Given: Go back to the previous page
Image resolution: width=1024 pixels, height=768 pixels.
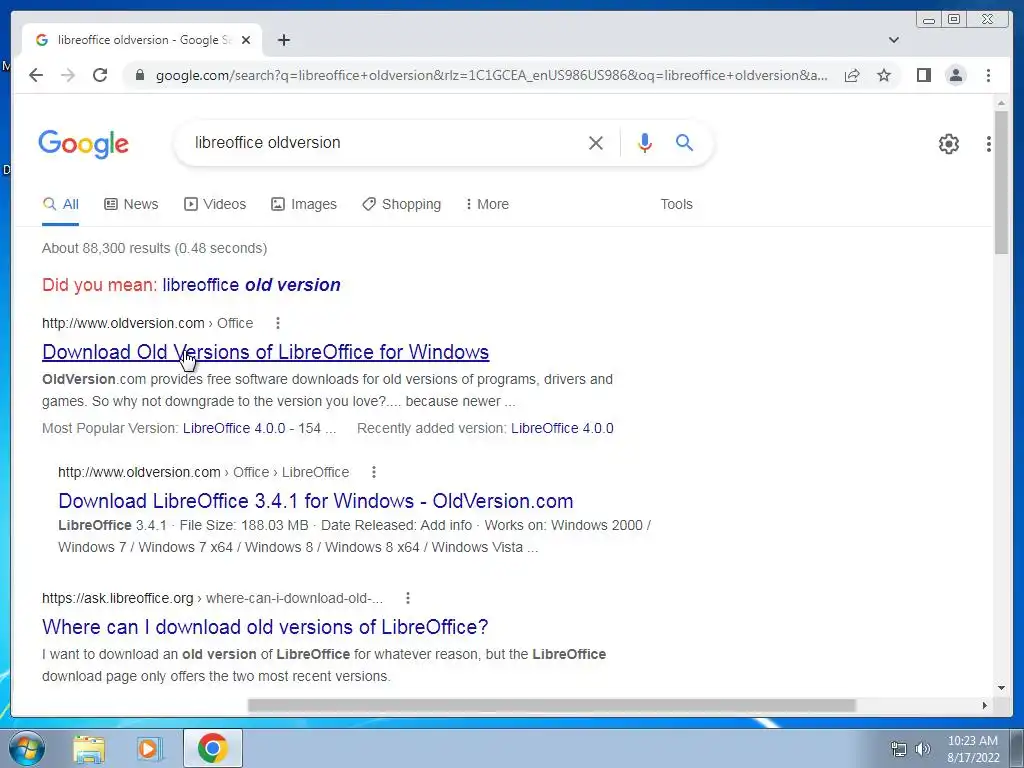Looking at the screenshot, I should [36, 75].
